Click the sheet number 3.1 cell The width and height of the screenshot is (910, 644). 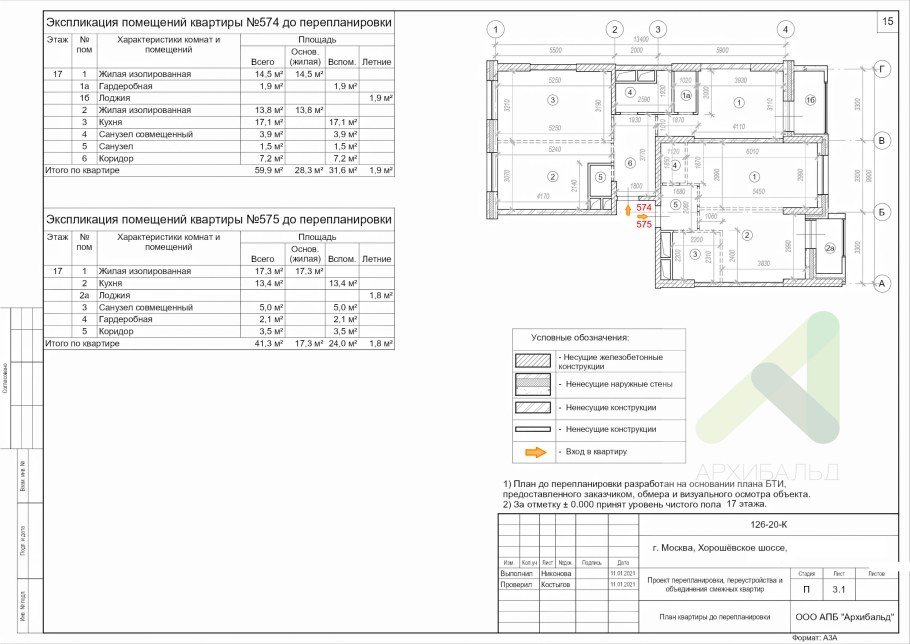[x=839, y=590]
